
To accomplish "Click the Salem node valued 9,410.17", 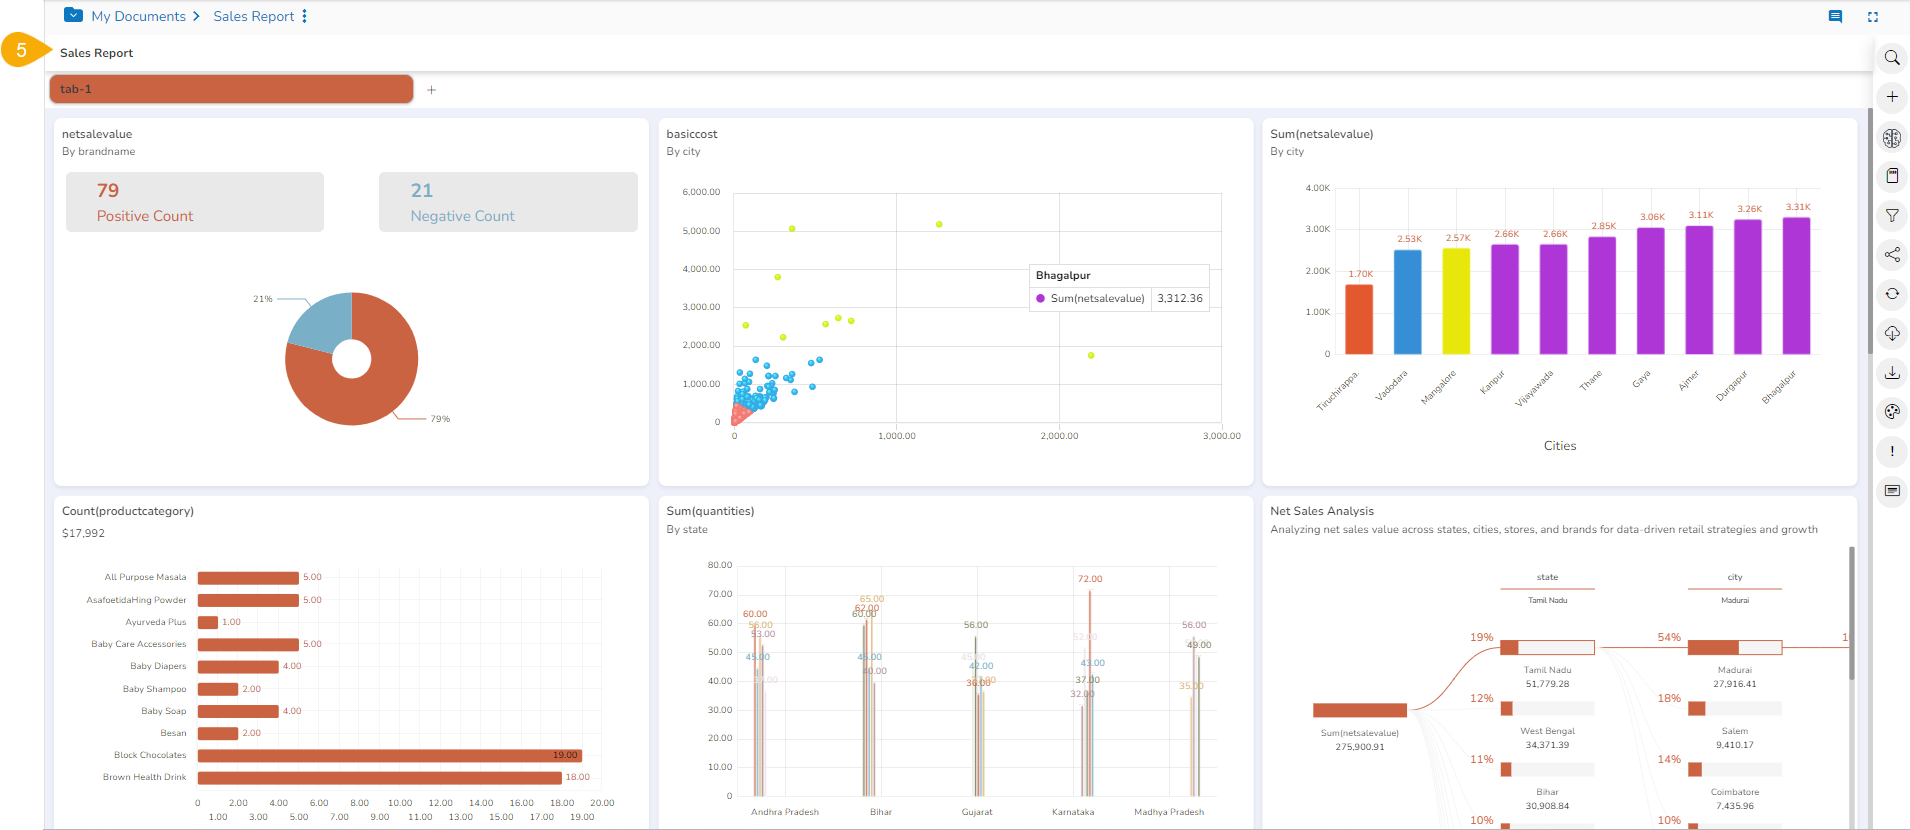I will pos(1735,708).
